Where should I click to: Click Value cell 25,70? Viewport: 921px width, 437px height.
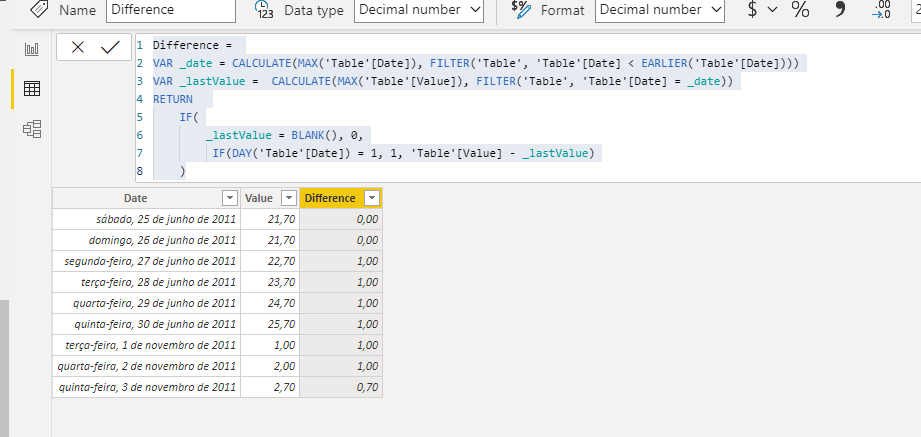coord(270,324)
